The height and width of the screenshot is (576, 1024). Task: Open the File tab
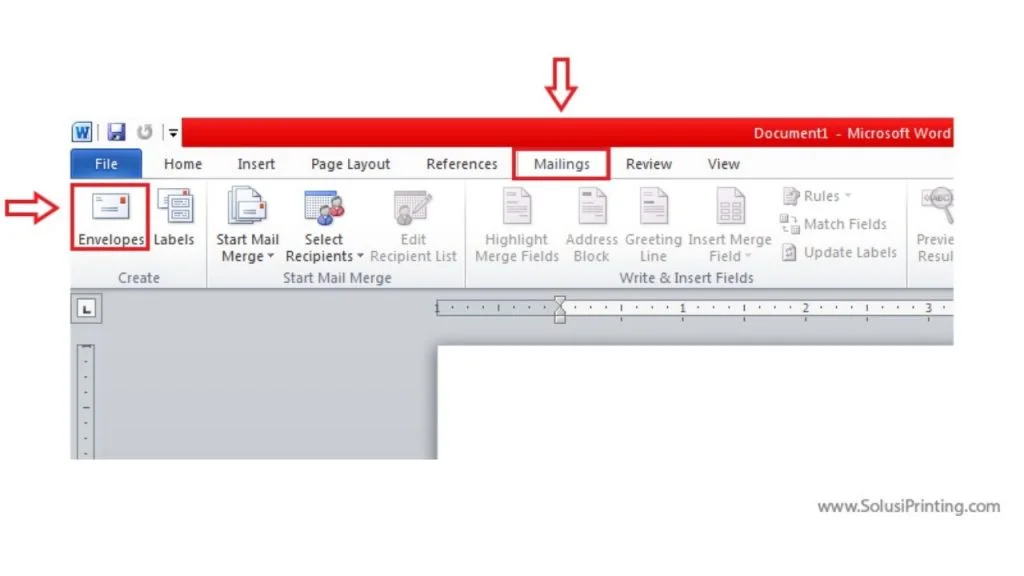coord(106,164)
